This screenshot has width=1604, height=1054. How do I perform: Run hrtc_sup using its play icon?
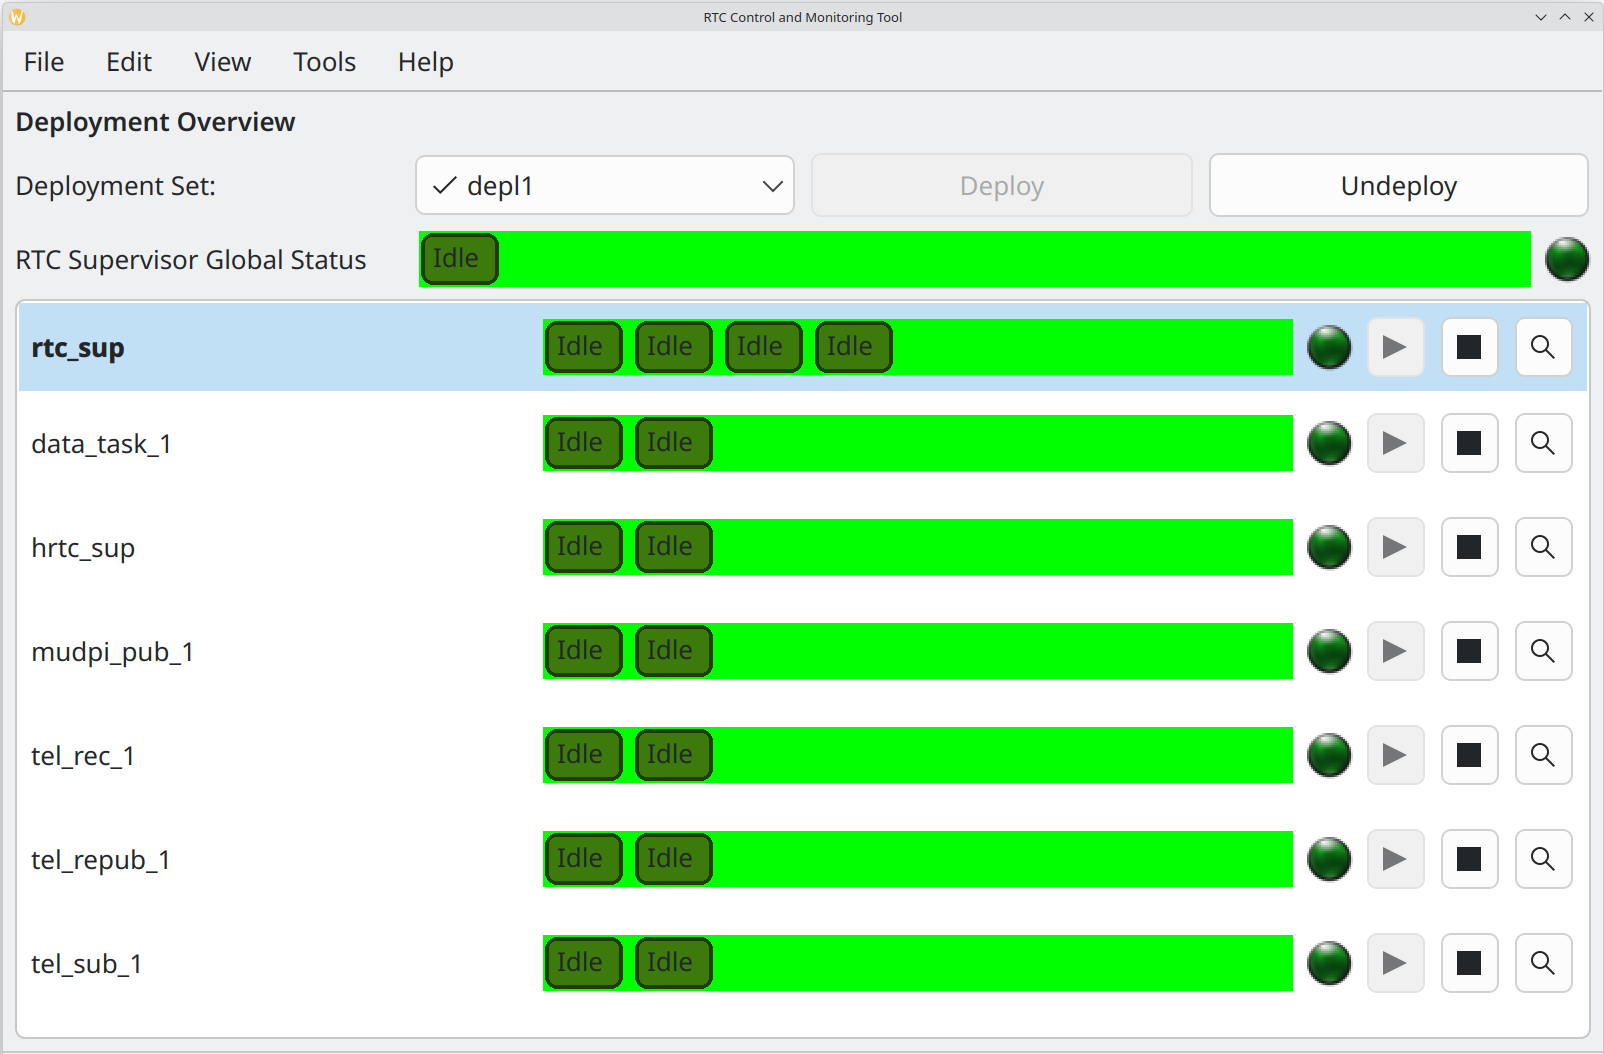1395,547
